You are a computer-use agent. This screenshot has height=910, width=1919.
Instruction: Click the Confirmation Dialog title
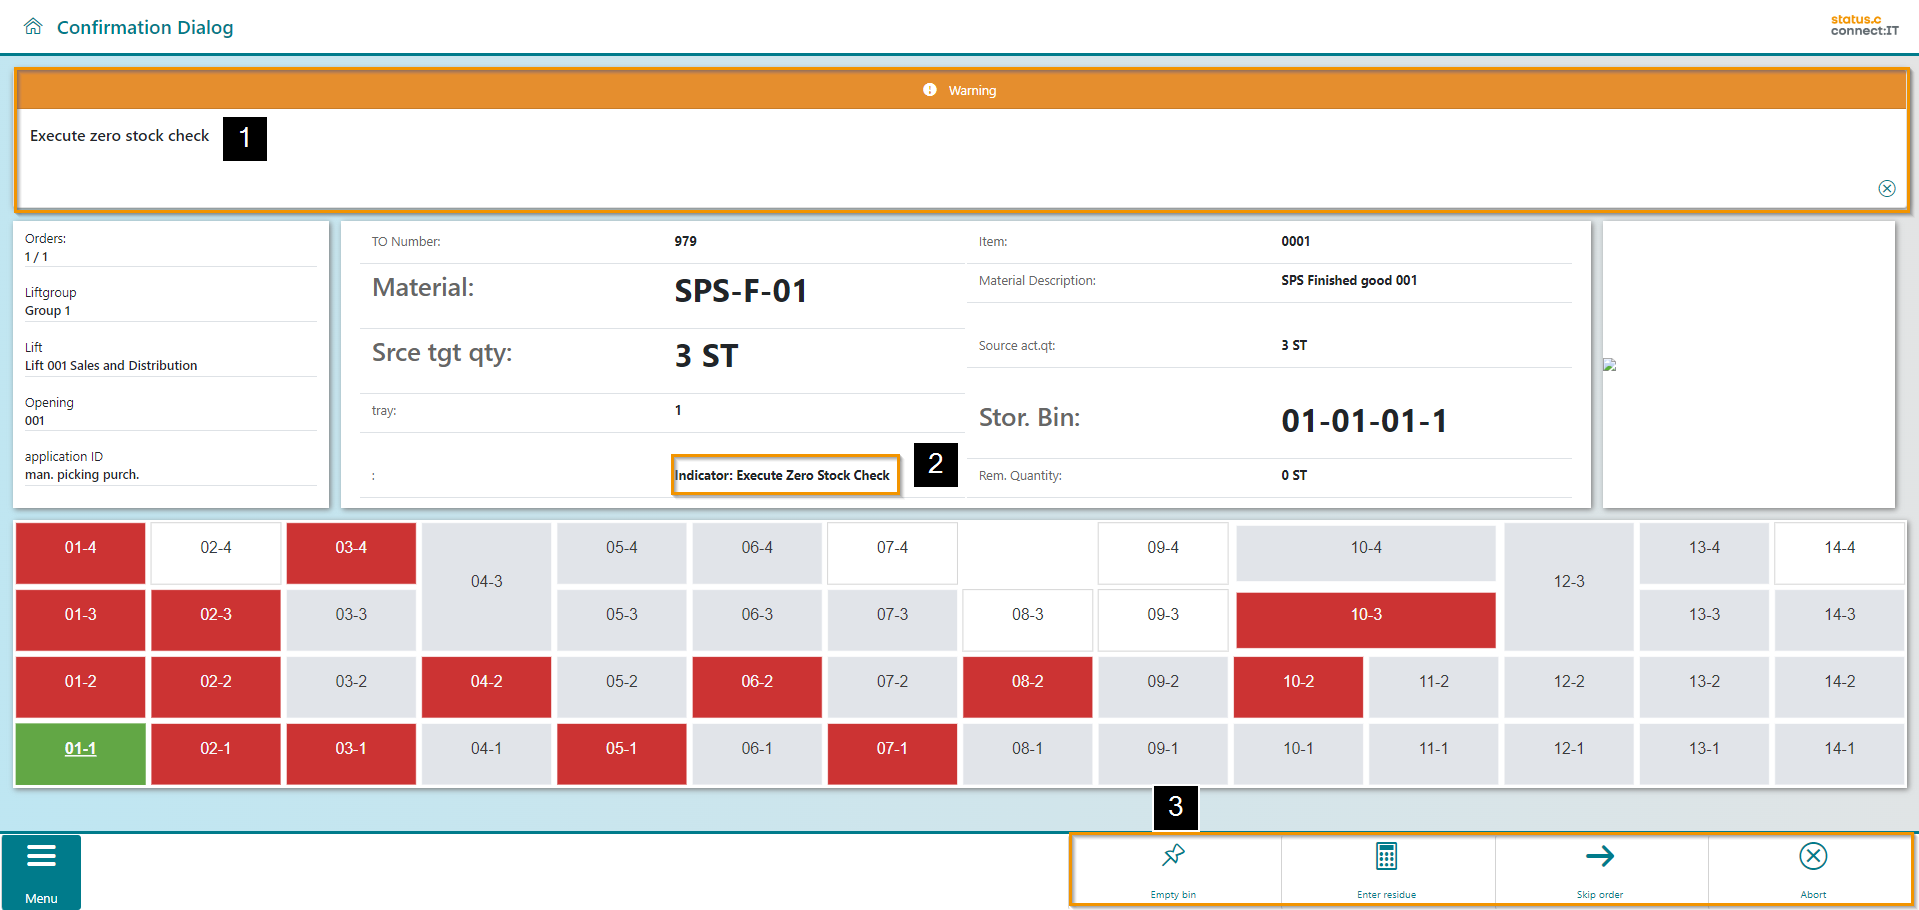tap(145, 27)
